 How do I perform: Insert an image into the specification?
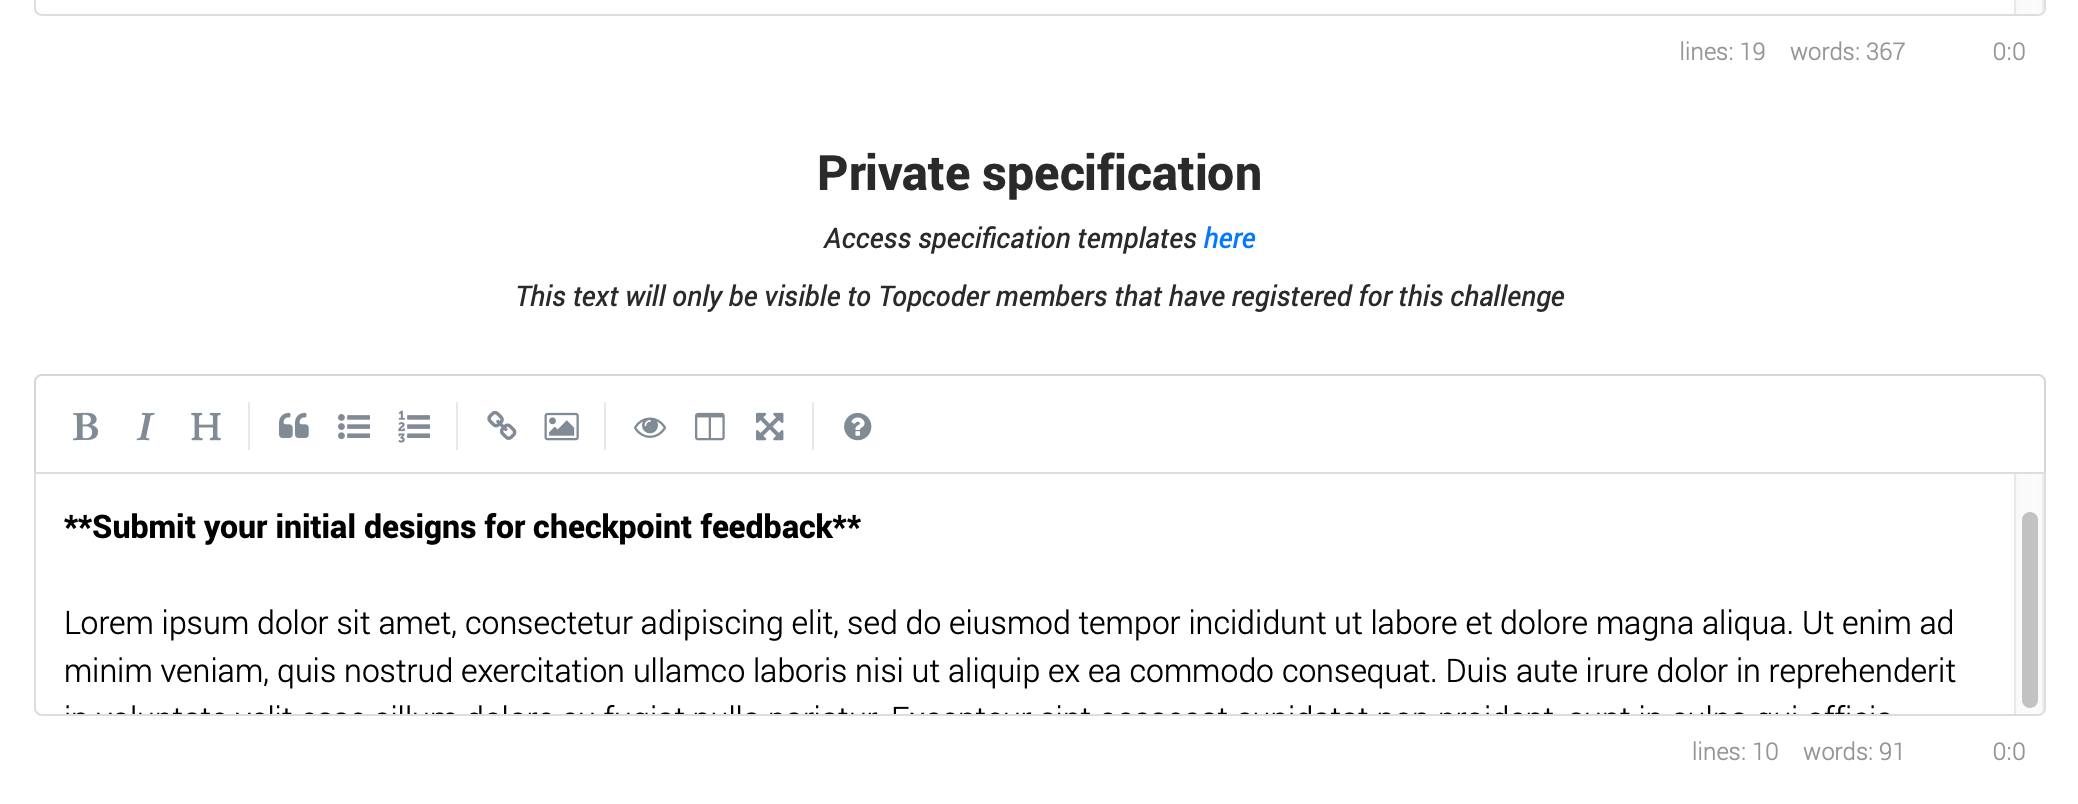[561, 427]
